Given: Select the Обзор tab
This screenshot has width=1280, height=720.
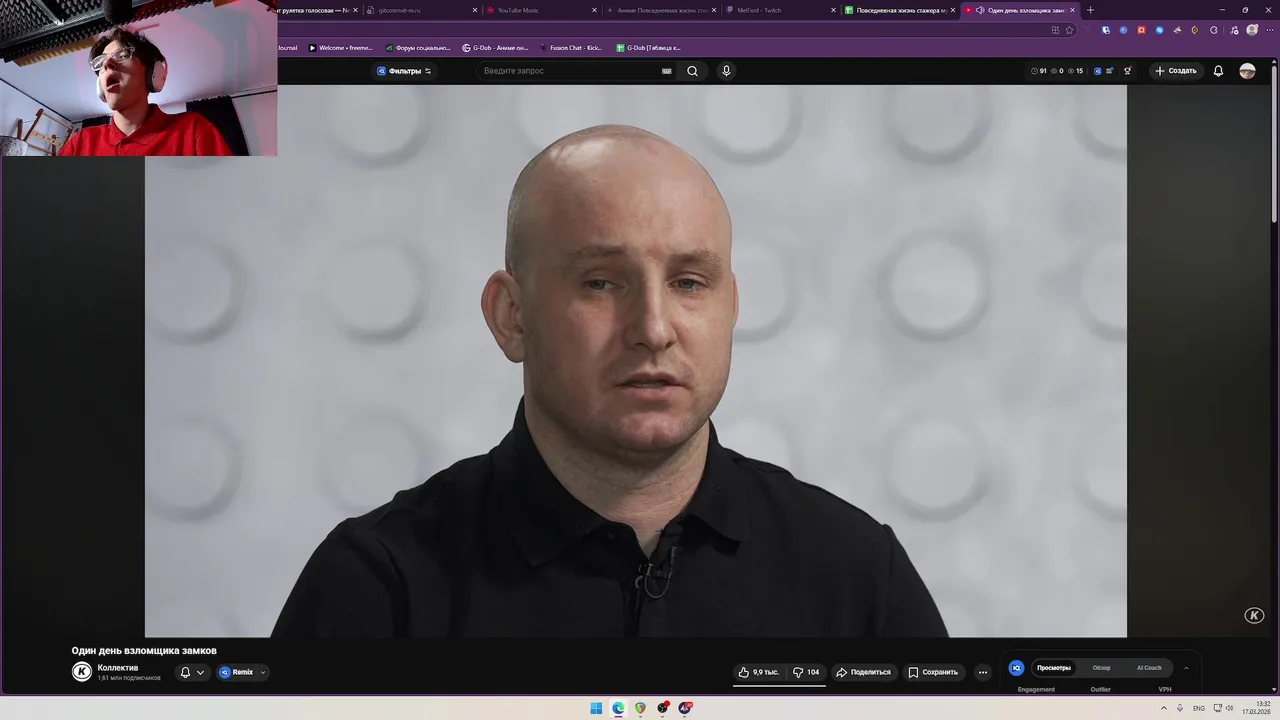Looking at the screenshot, I should (1101, 668).
